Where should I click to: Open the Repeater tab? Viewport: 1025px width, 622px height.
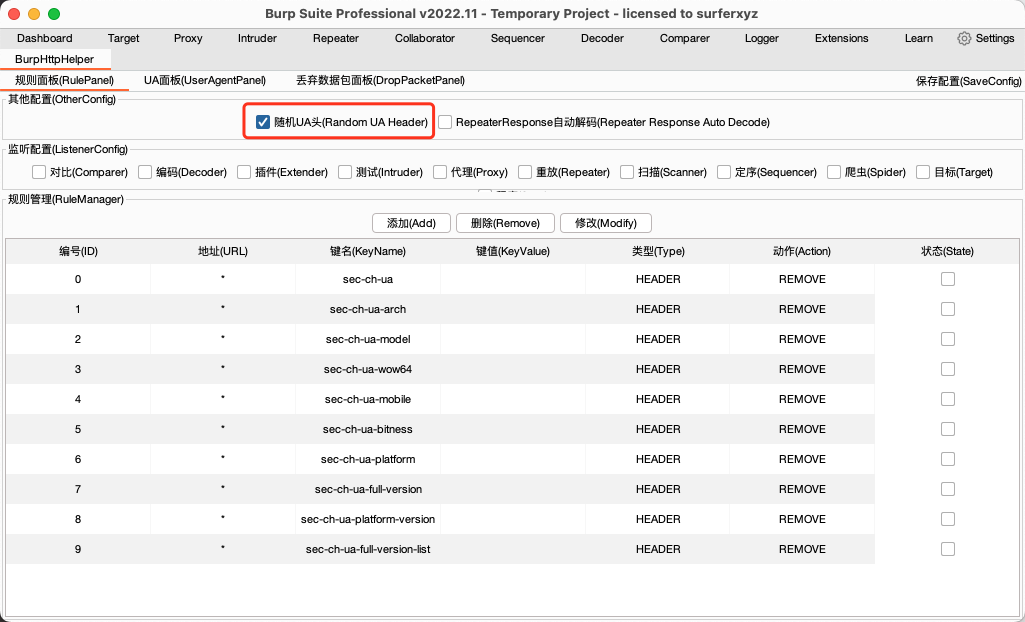click(x=335, y=39)
